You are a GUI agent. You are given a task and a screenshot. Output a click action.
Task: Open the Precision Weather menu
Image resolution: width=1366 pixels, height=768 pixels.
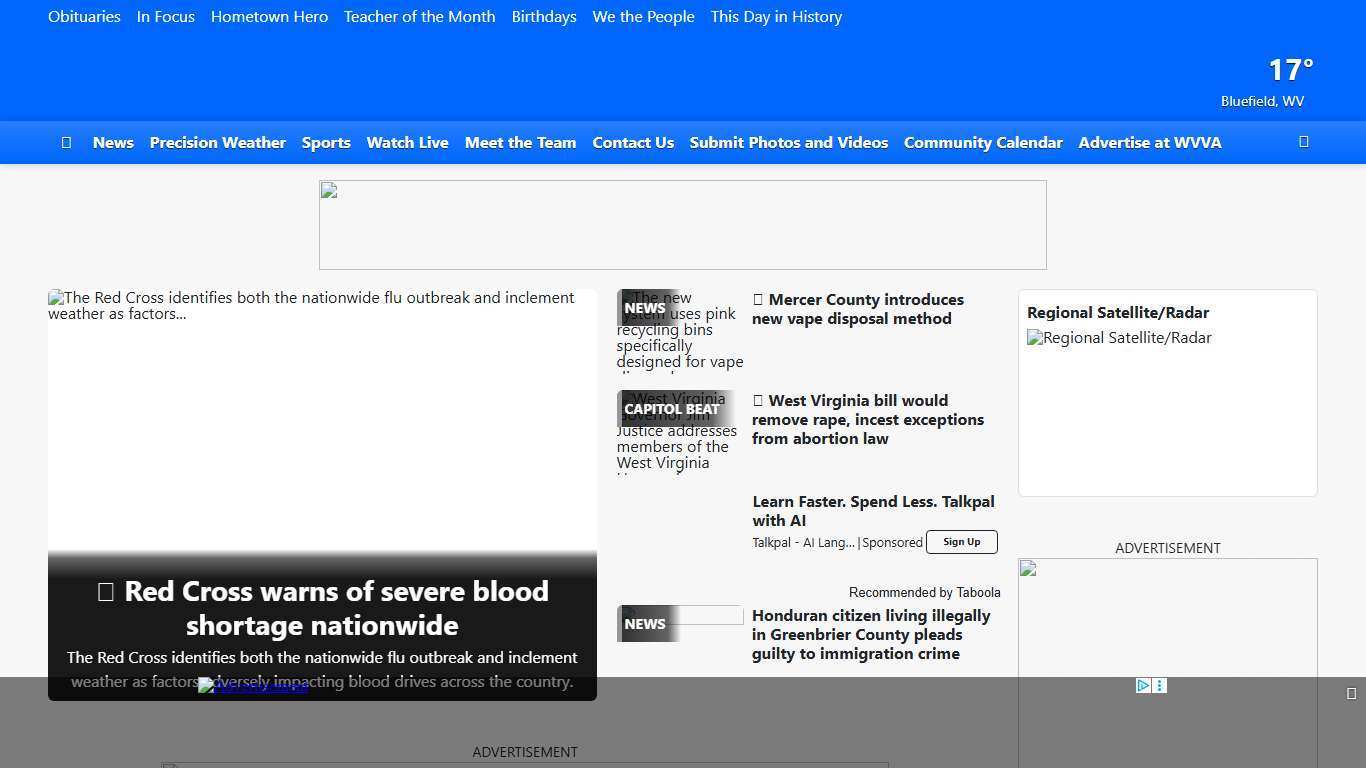point(217,142)
